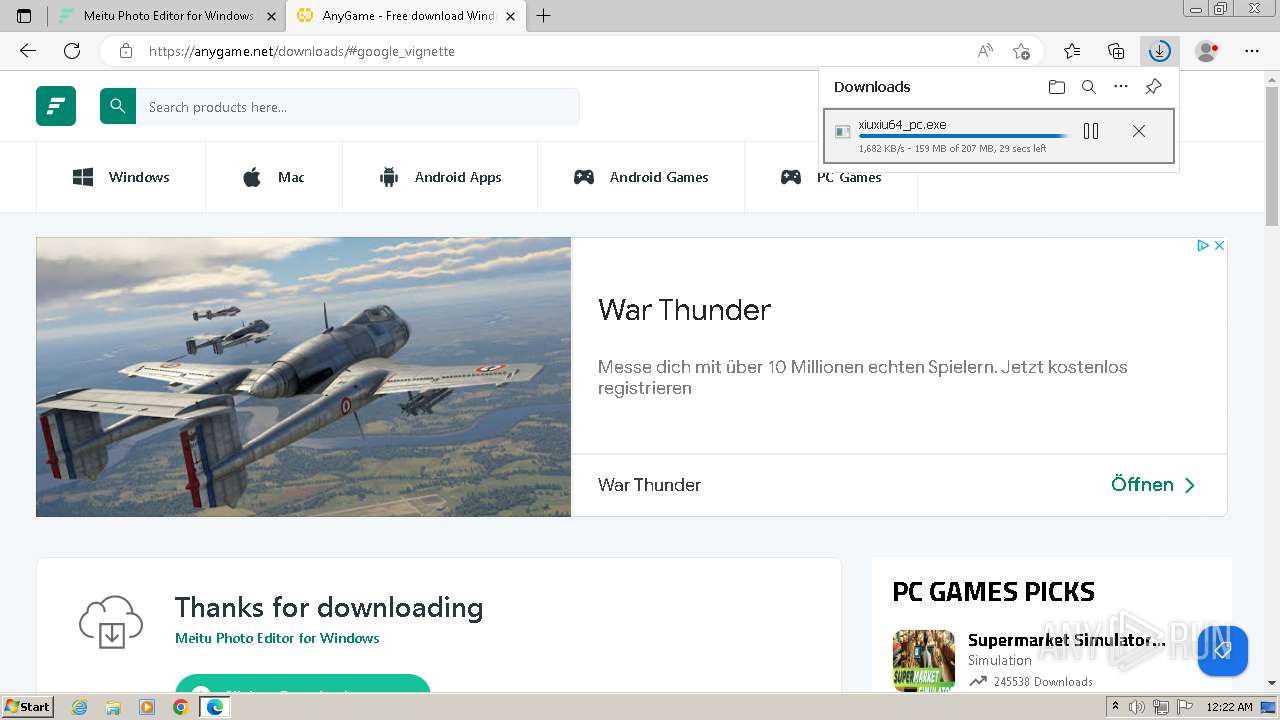1280x720 pixels.
Task: Click the green search button
Action: coord(118,106)
